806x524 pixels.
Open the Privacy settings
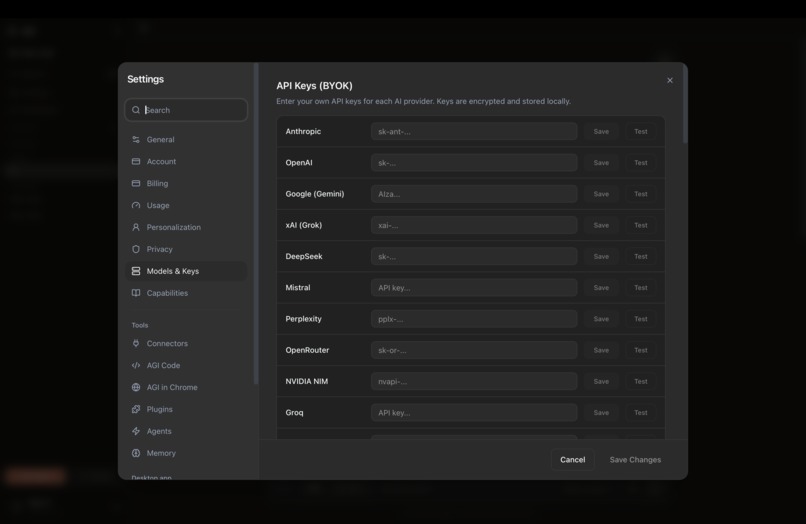point(186,249)
